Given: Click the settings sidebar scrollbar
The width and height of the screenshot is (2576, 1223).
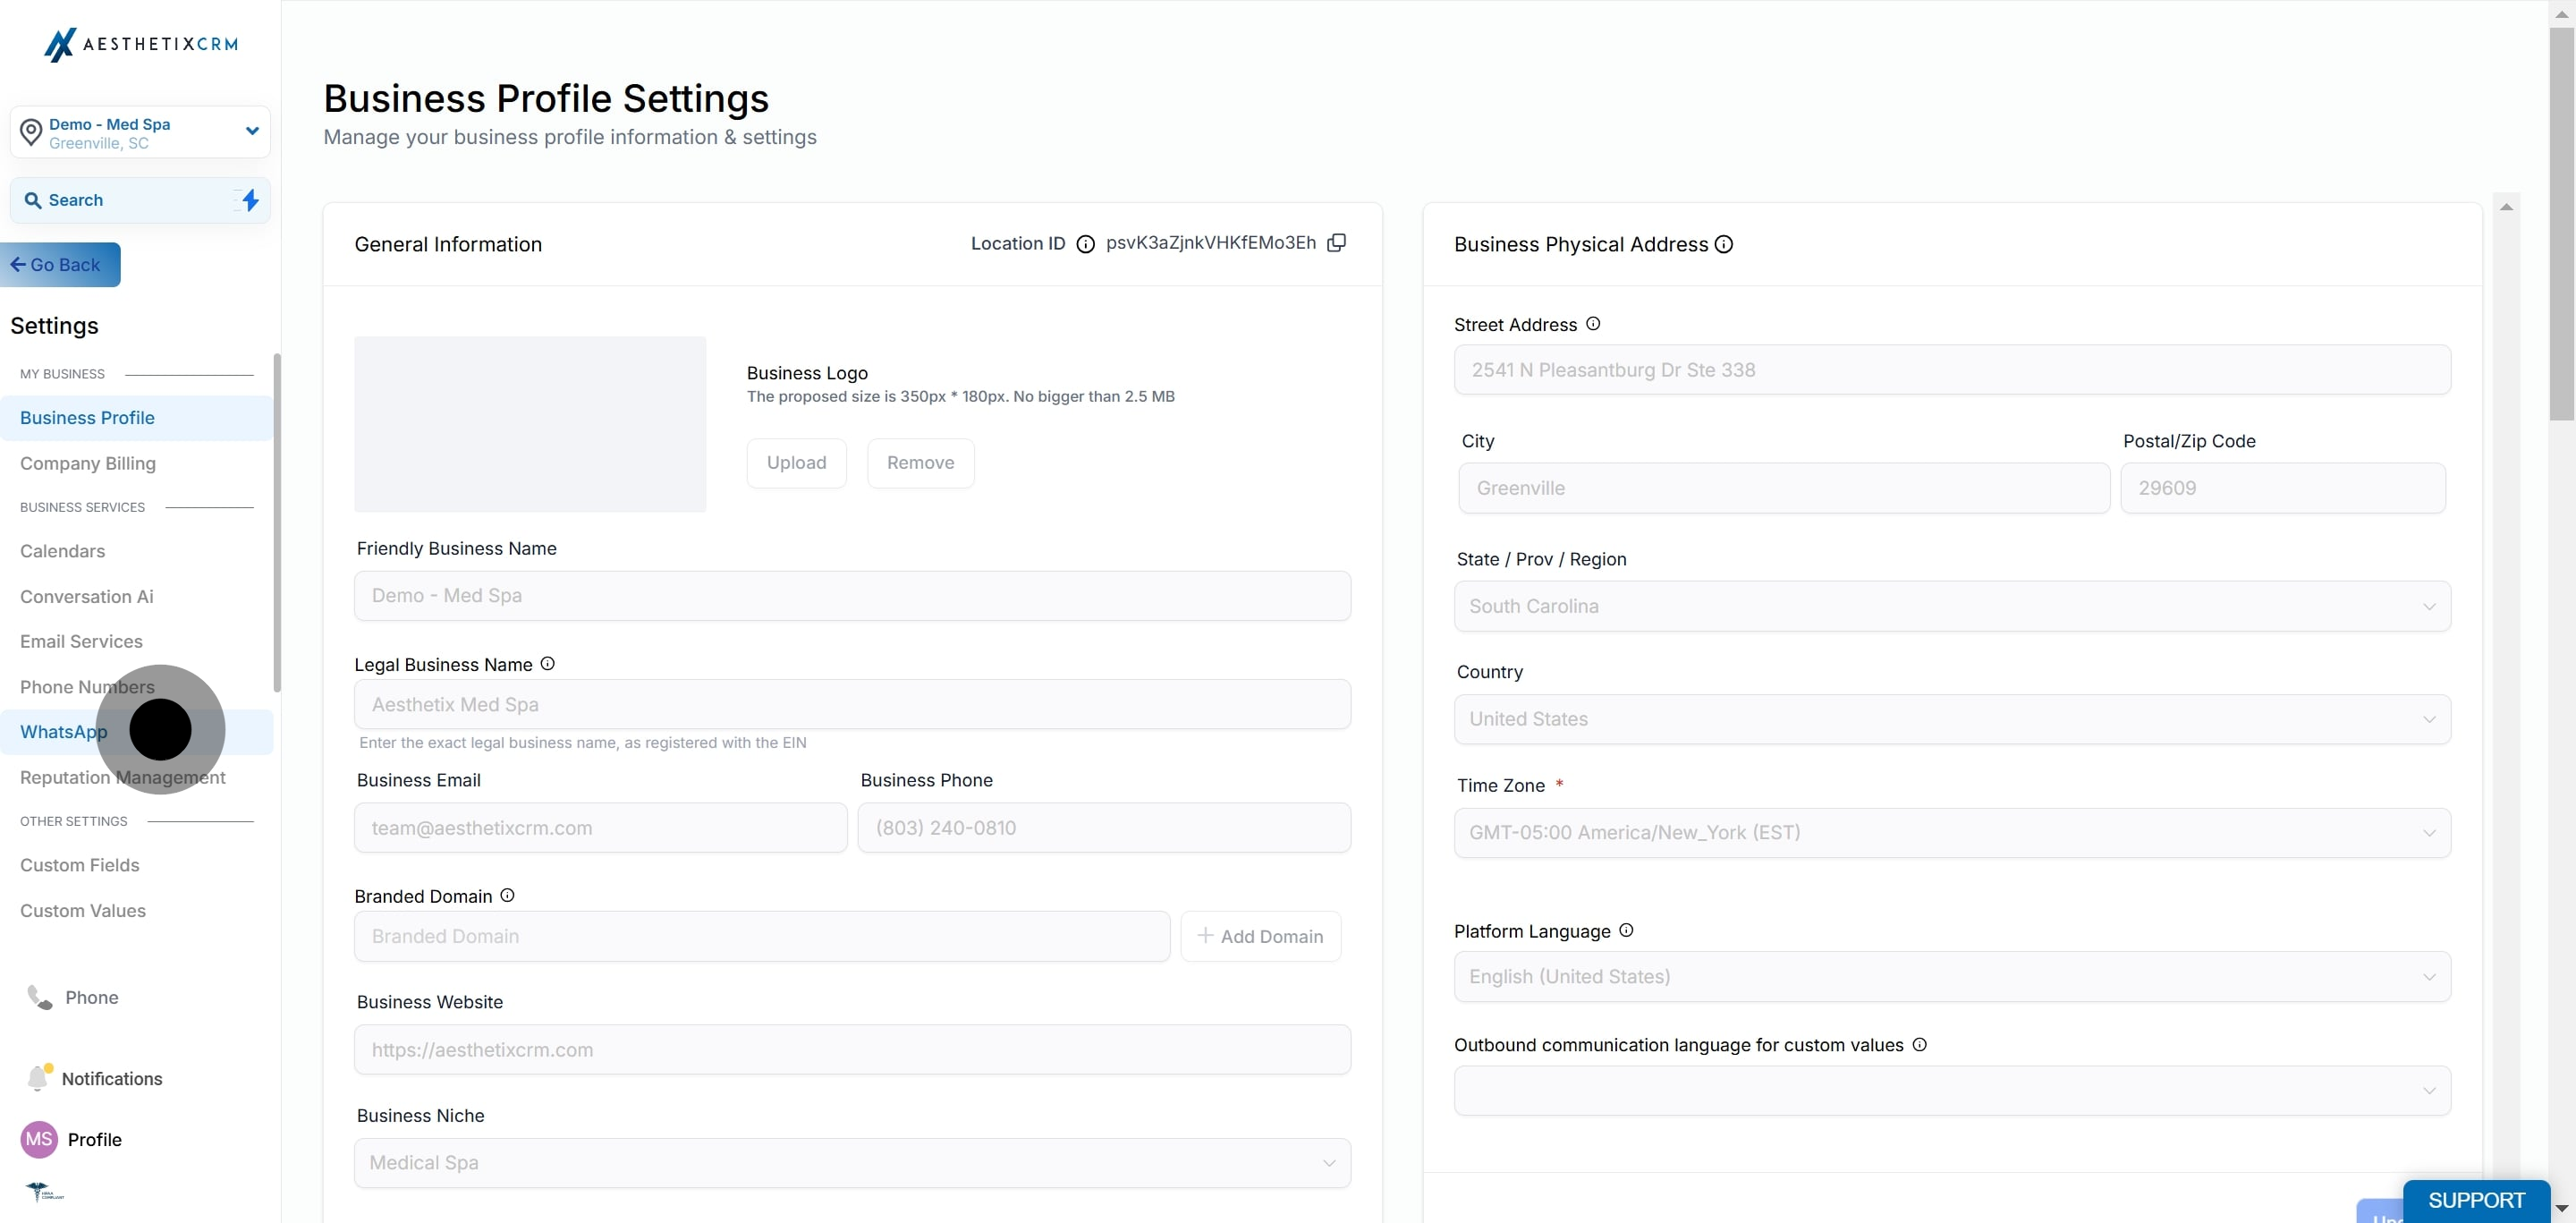Looking at the screenshot, I should [277, 521].
